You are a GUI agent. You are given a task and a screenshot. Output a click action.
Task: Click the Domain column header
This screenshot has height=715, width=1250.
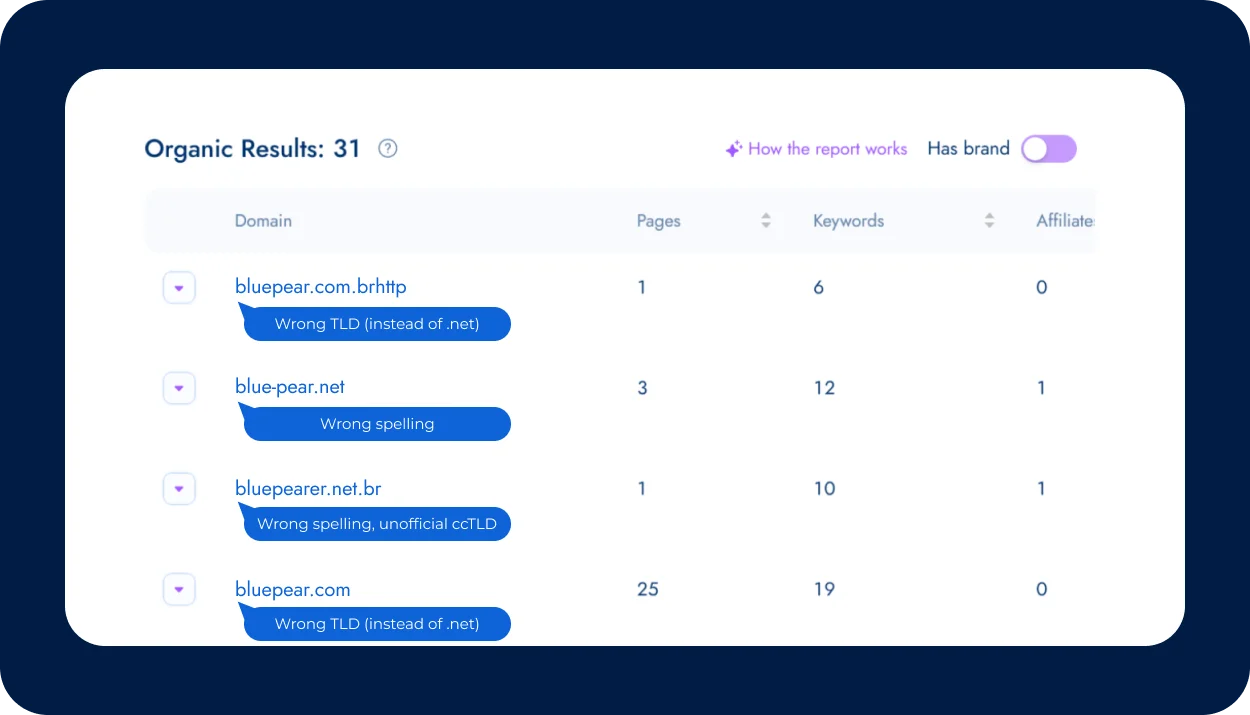click(x=263, y=221)
